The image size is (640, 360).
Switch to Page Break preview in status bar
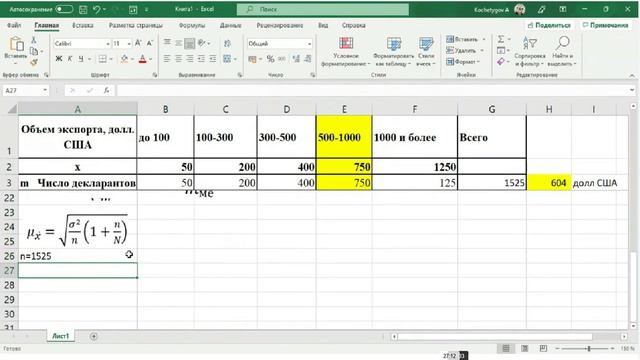pos(543,348)
